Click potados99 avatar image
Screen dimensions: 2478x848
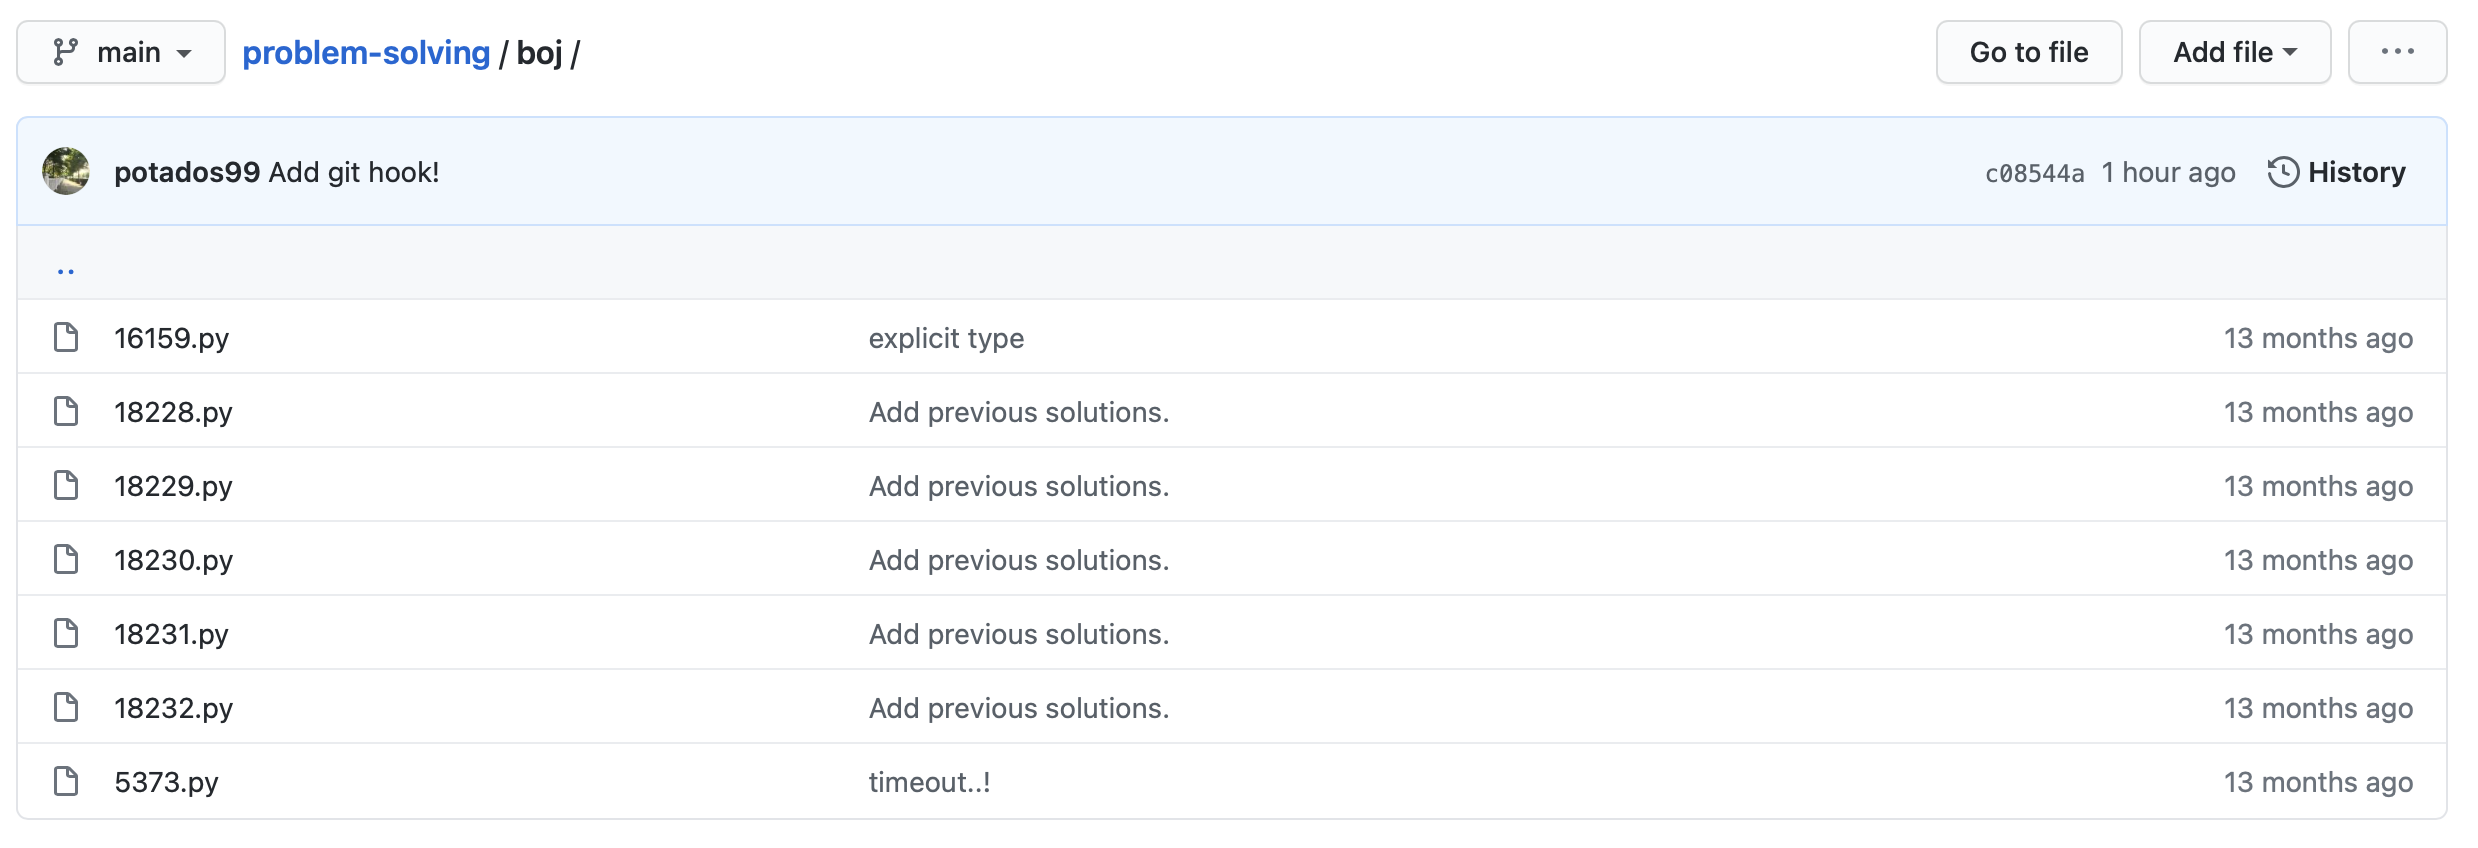tap(66, 171)
